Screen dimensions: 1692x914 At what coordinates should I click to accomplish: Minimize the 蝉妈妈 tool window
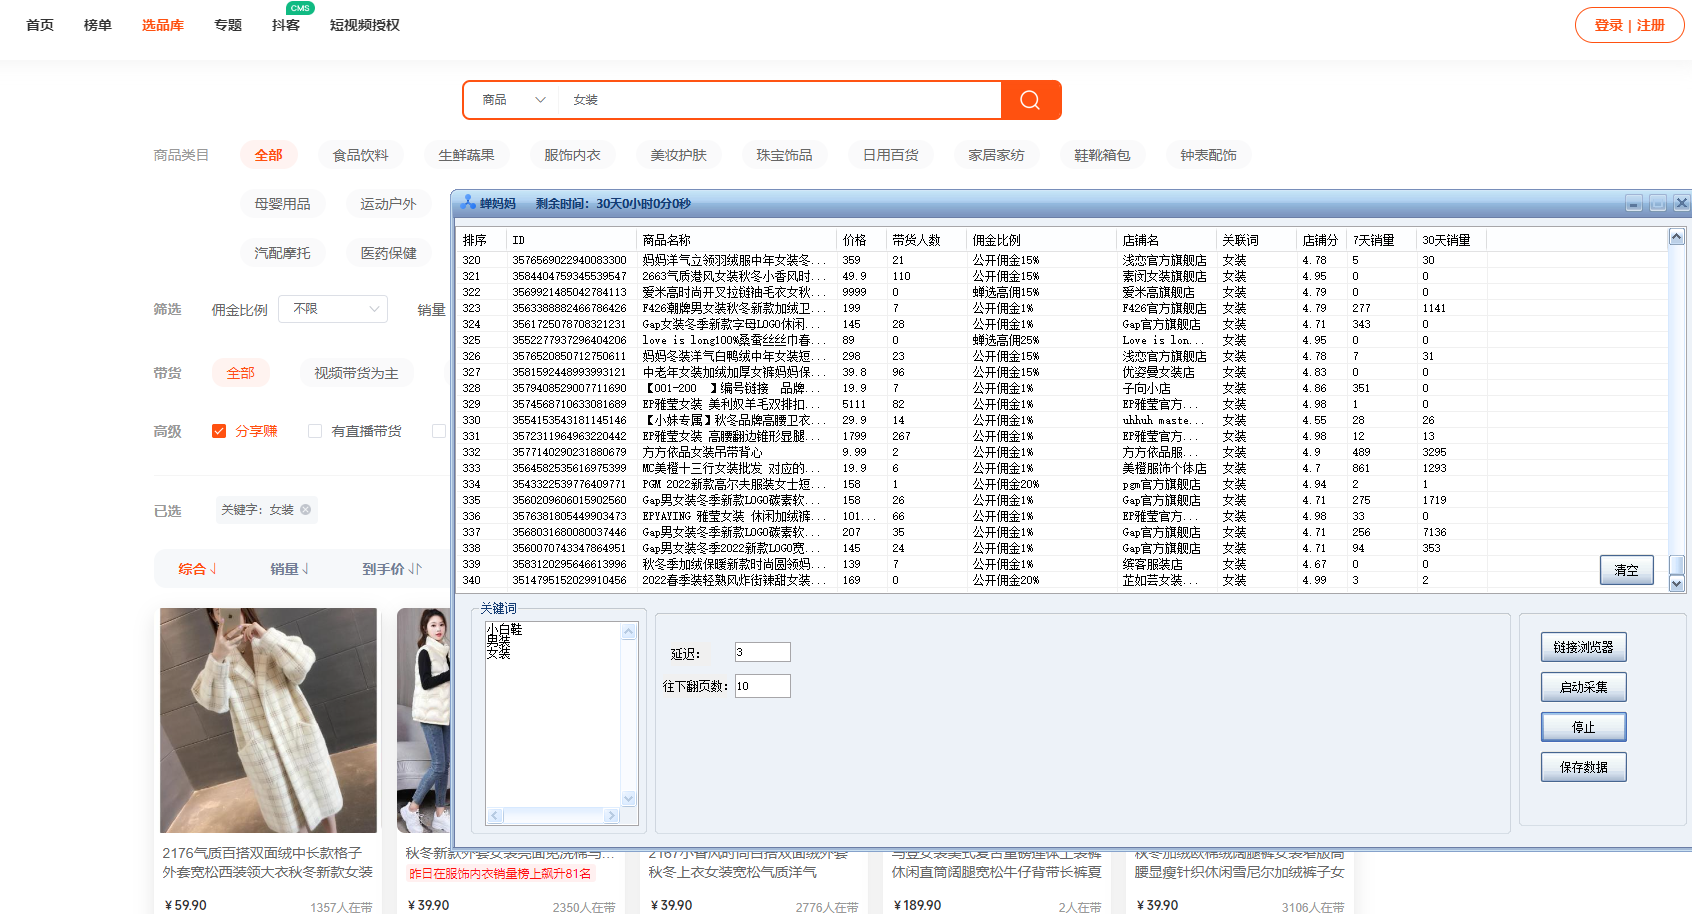coord(1634,203)
